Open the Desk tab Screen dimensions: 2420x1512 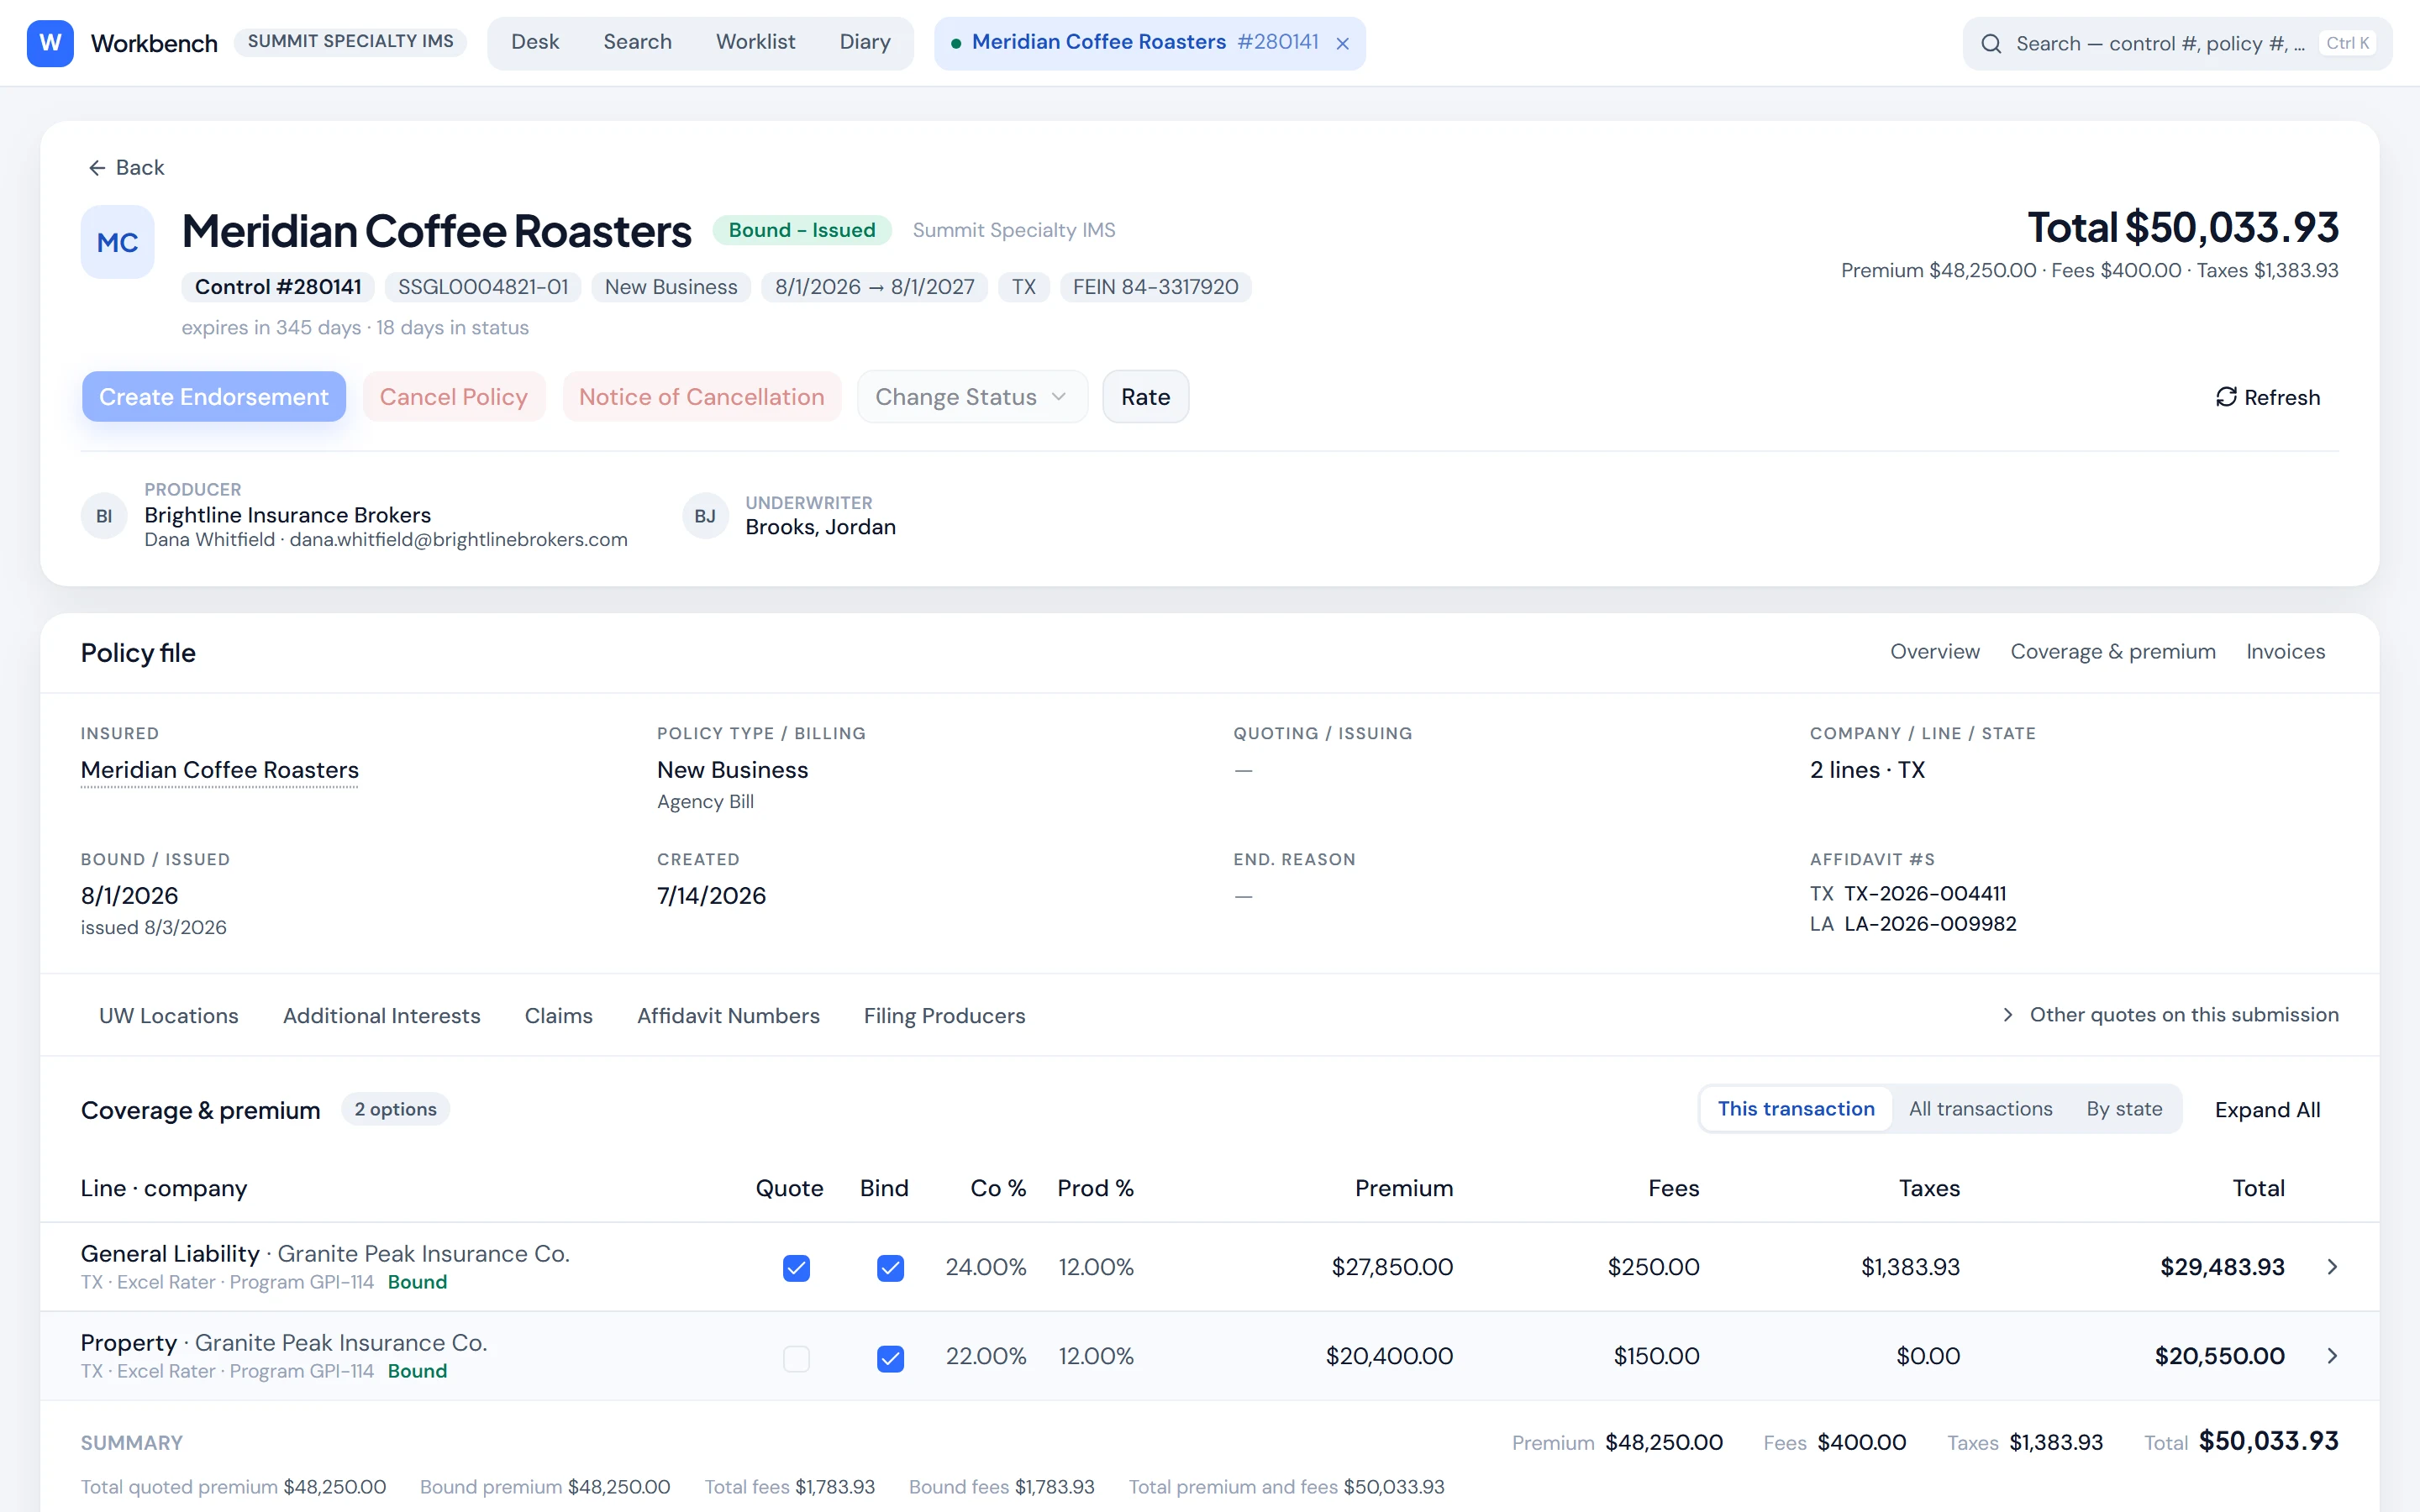click(x=535, y=43)
